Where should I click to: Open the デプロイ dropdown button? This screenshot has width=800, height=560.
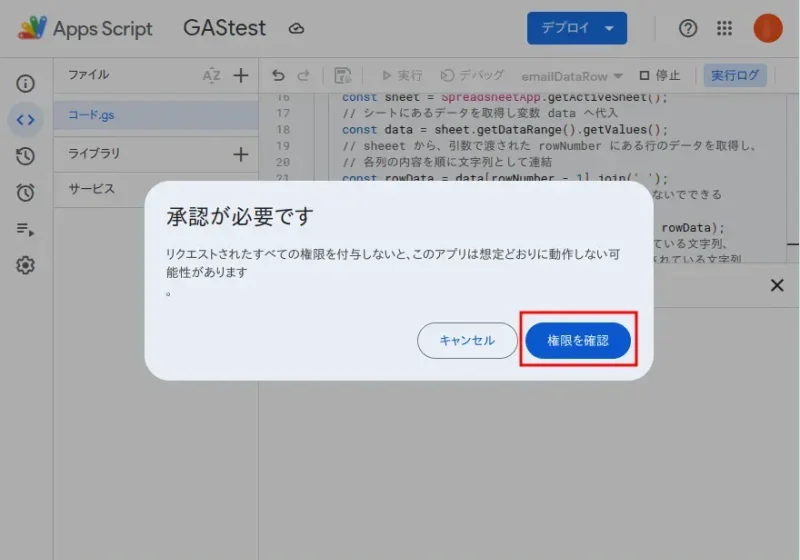(577, 28)
